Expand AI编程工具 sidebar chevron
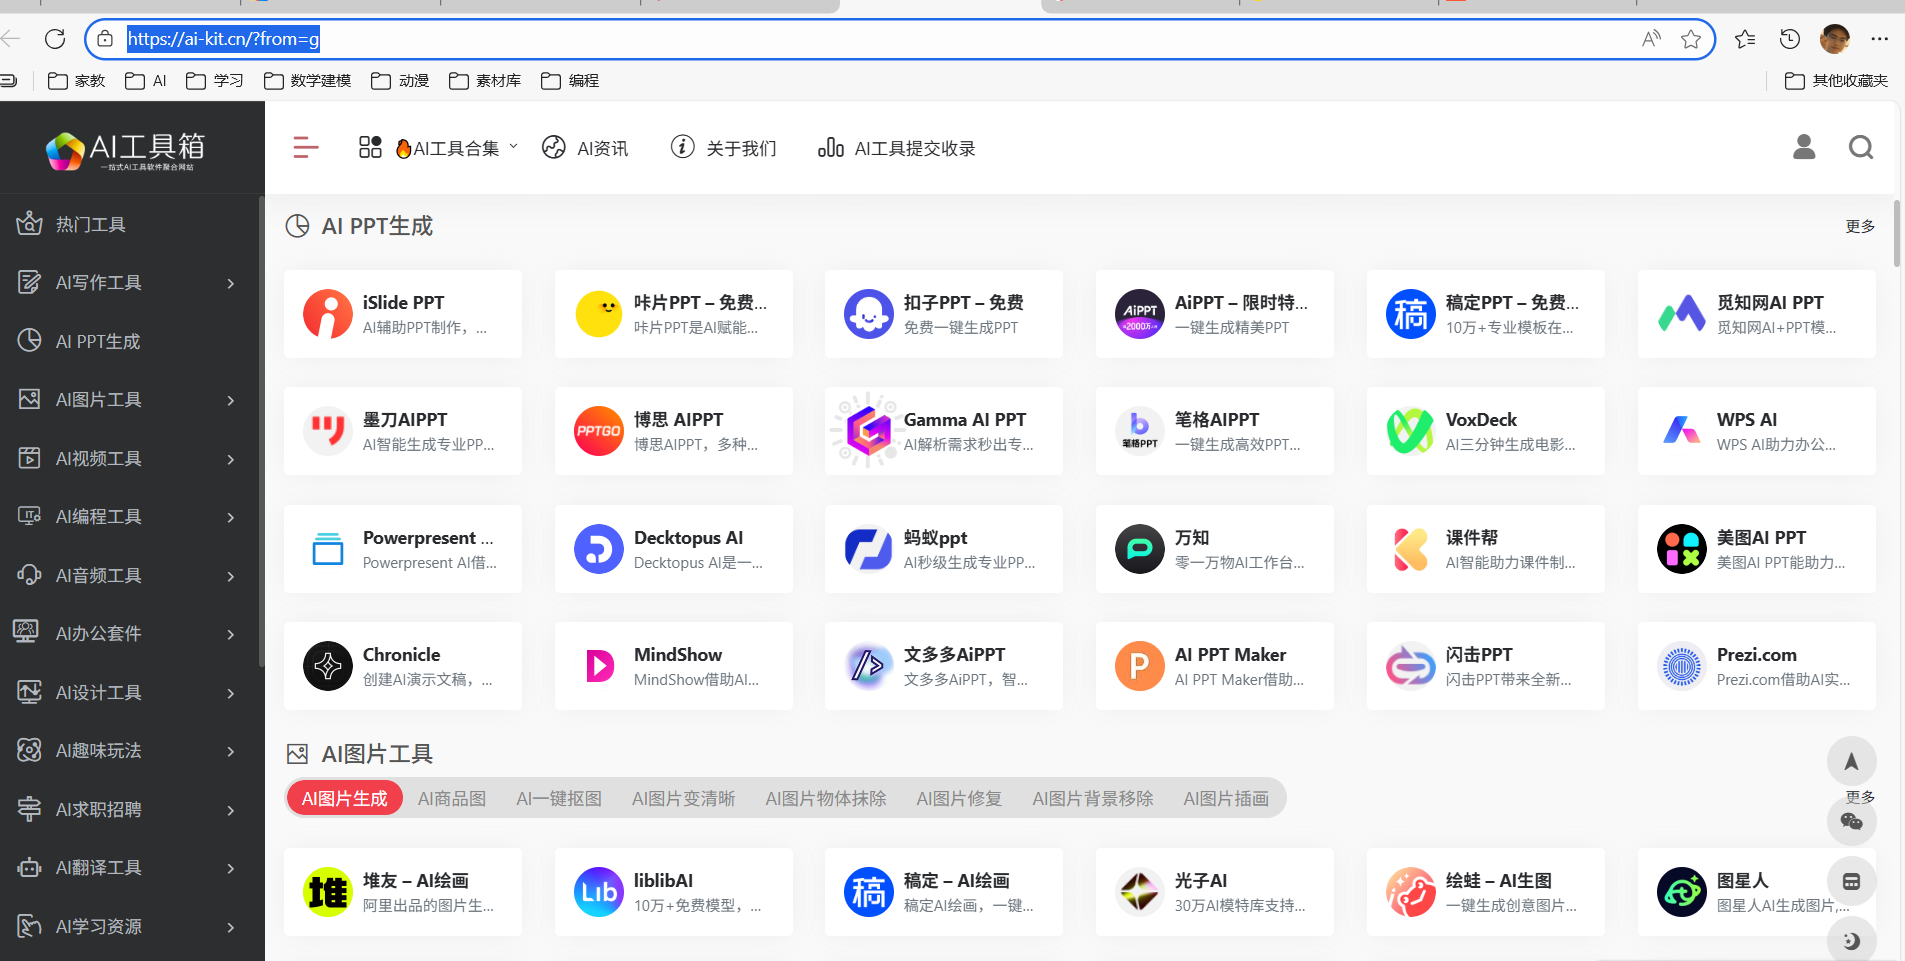Viewport: 1905px width, 961px height. tap(231, 517)
